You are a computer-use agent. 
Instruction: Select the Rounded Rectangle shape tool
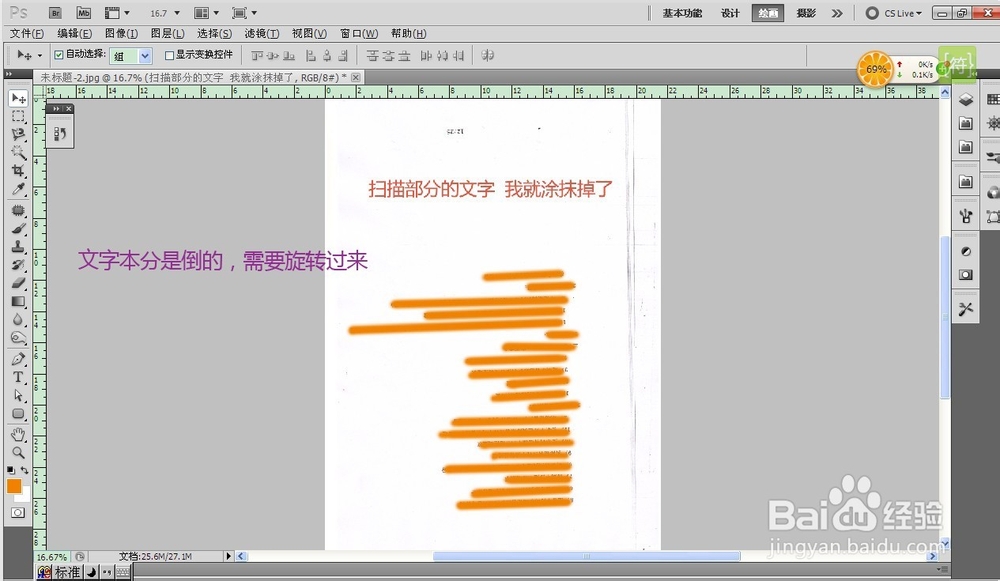click(x=18, y=413)
